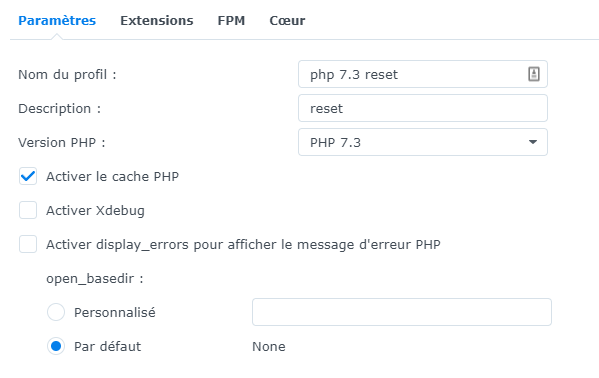Screen dimensions: 599x378
Task: Disable the Activer le cache PHP checkbox
Action: click(x=28, y=176)
